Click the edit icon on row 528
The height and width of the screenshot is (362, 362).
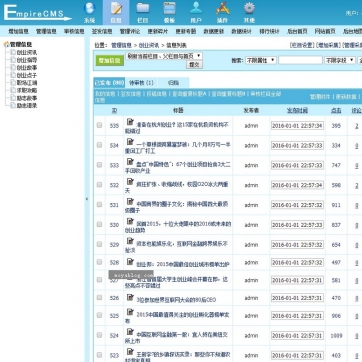point(130,262)
